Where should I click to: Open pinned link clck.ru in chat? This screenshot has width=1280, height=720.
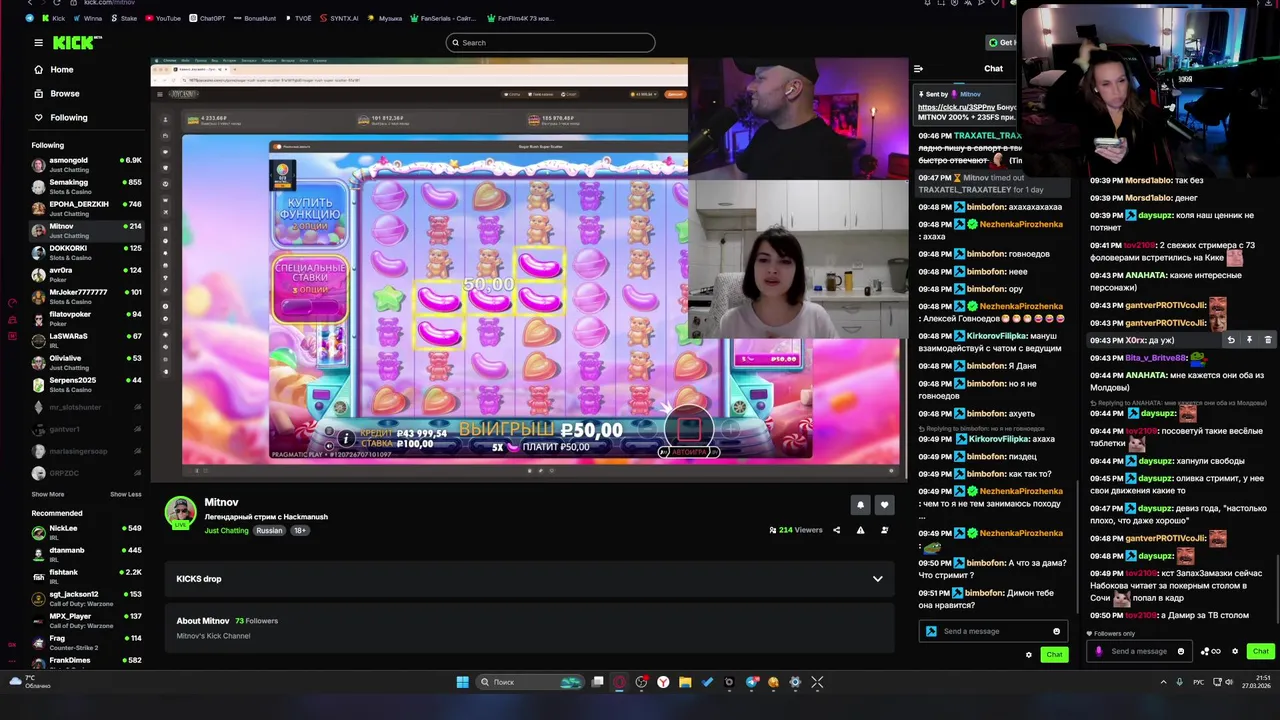[x=956, y=107]
